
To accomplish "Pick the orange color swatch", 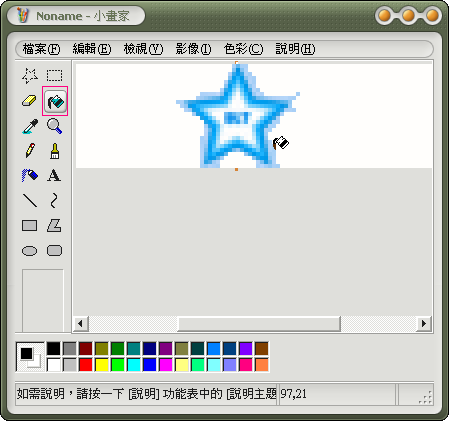I will 262,365.
